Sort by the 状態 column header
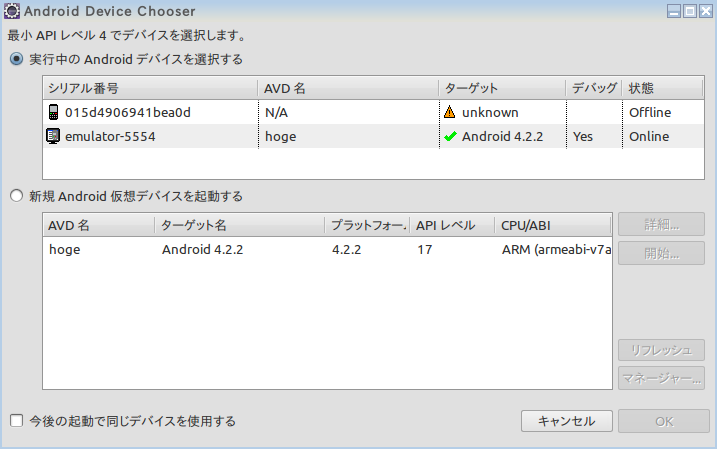 pos(663,88)
